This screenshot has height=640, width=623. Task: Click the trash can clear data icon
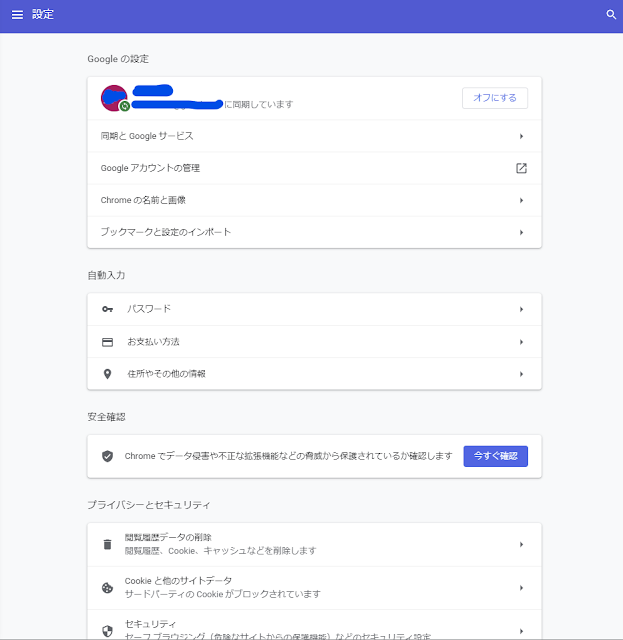(107, 544)
